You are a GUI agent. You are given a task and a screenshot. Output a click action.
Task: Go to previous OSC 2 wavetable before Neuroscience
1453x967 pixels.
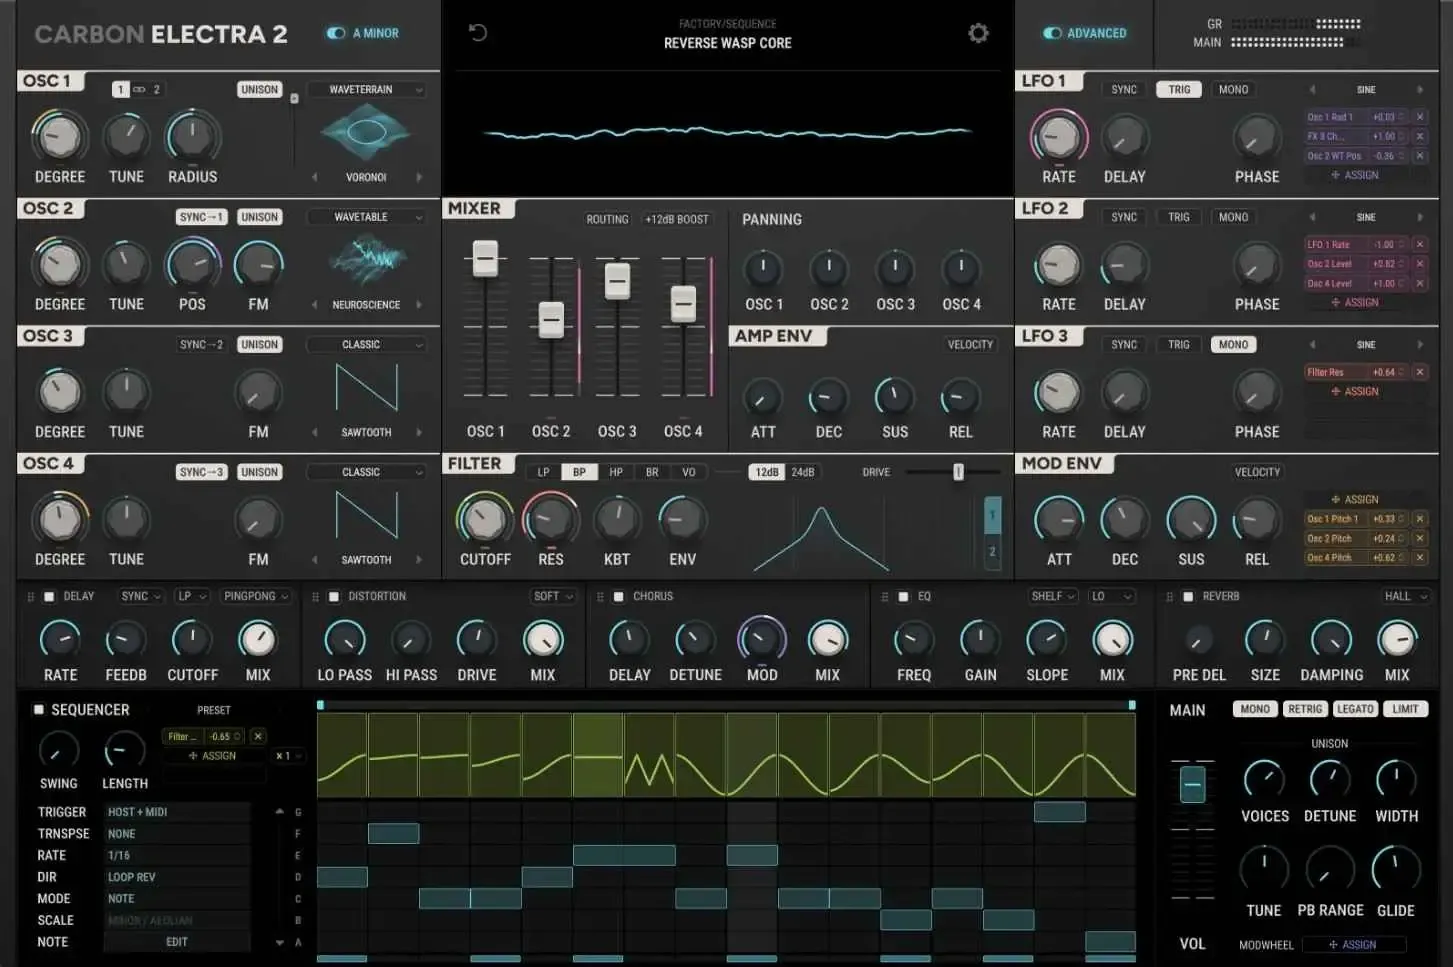click(315, 305)
